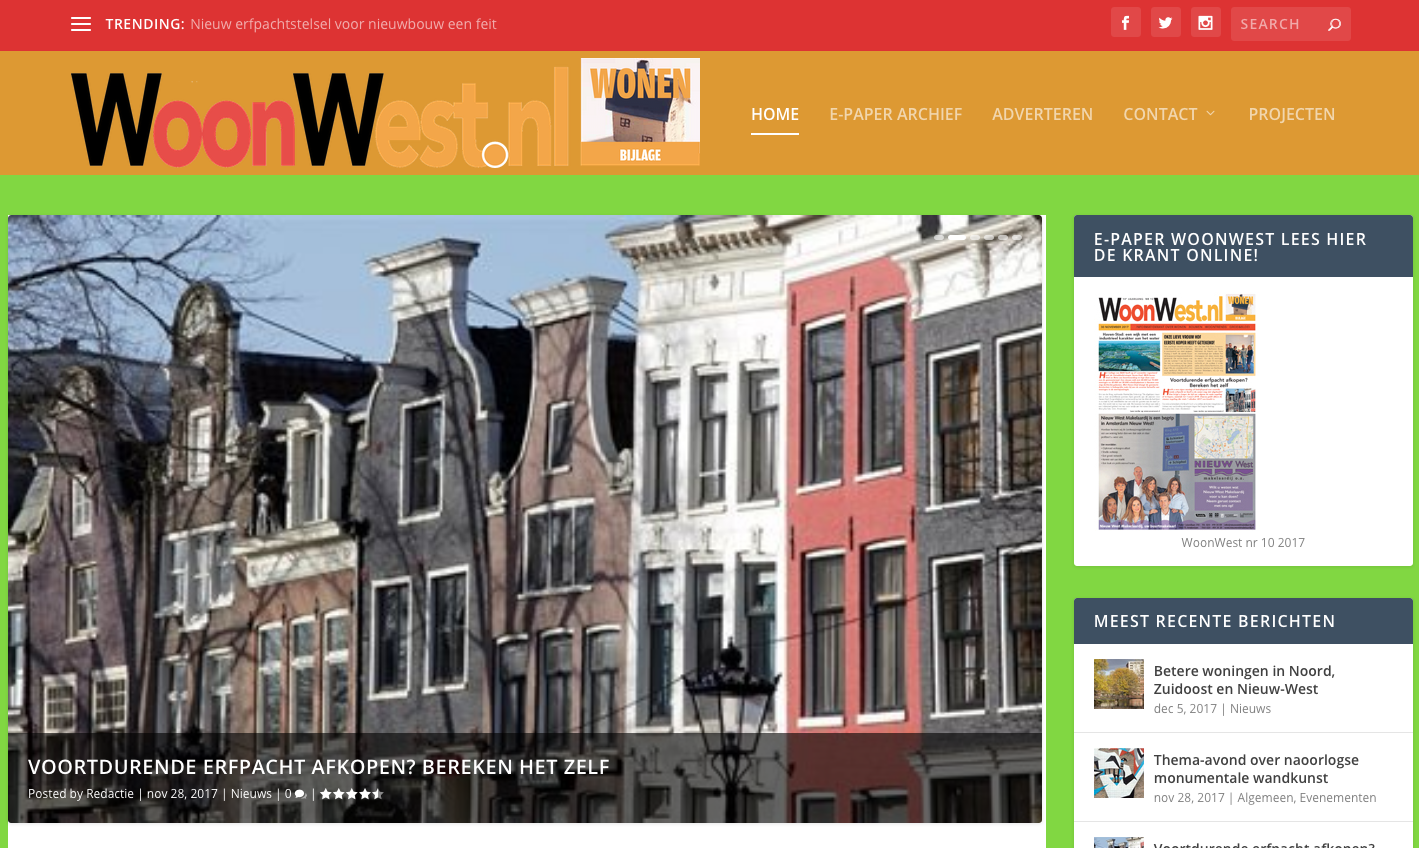Jump to the last slide indicator

click(1017, 237)
